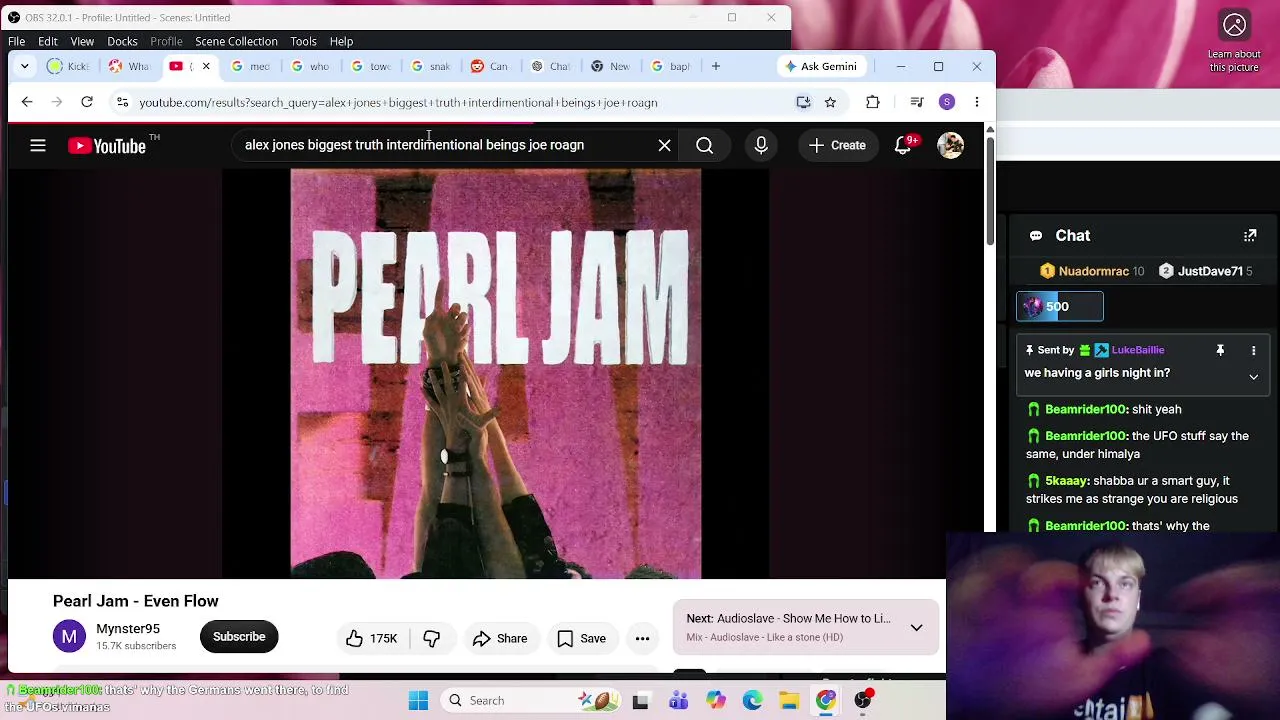Image resolution: width=1280 pixels, height=720 pixels.
Task: Subscribe to the Mynster95 channel
Action: pyautogui.click(x=239, y=637)
